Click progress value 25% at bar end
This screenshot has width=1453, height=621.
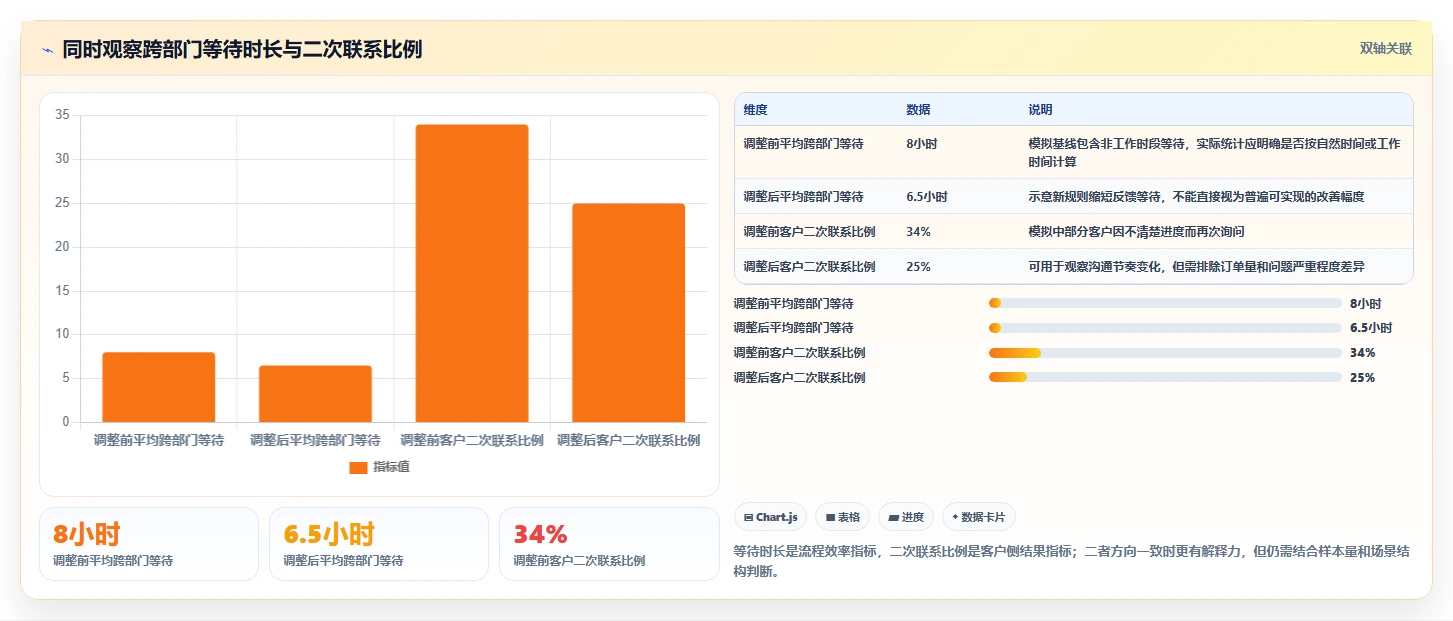1362,378
